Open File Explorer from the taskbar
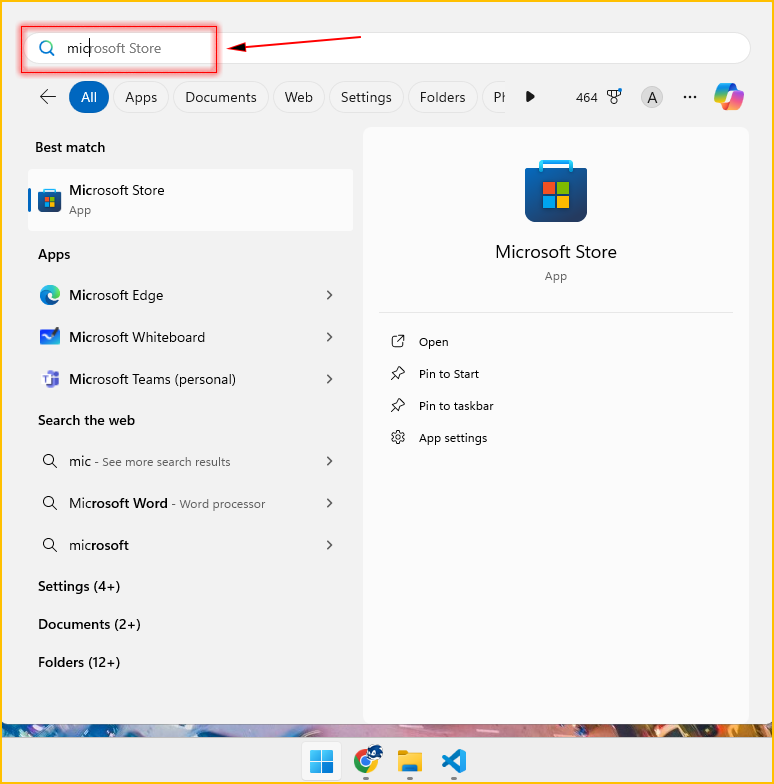774x784 pixels. (409, 761)
